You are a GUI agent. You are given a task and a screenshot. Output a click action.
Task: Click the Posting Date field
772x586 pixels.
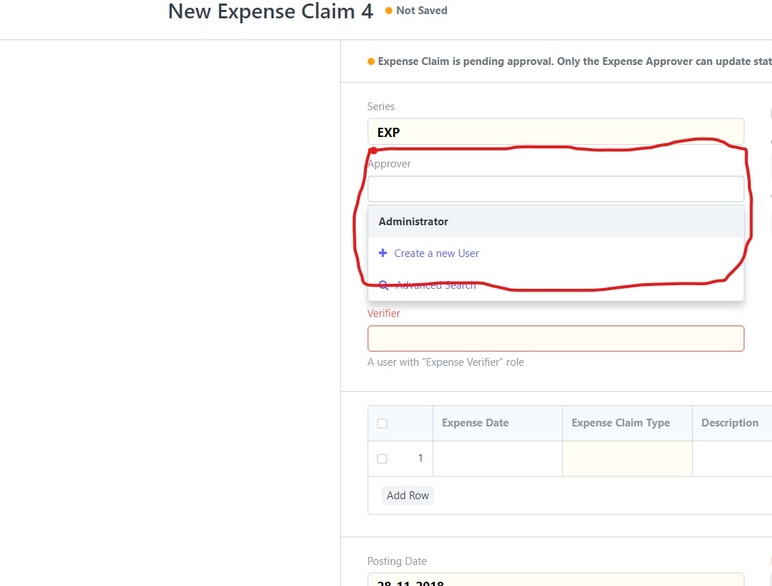(556, 580)
